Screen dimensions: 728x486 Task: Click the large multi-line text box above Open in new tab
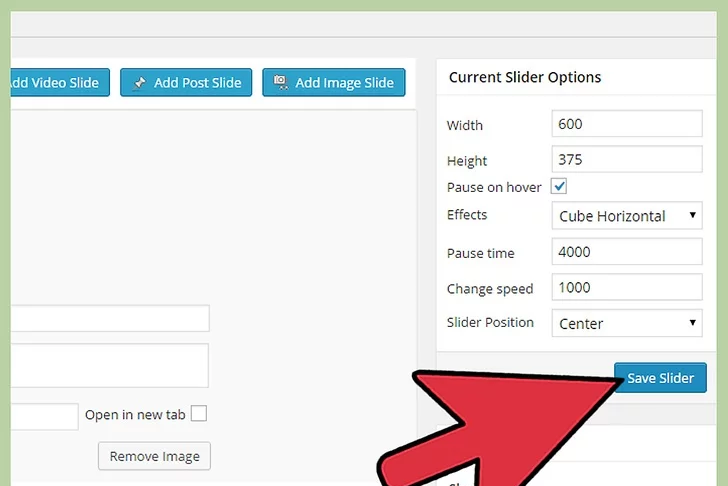[110, 365]
